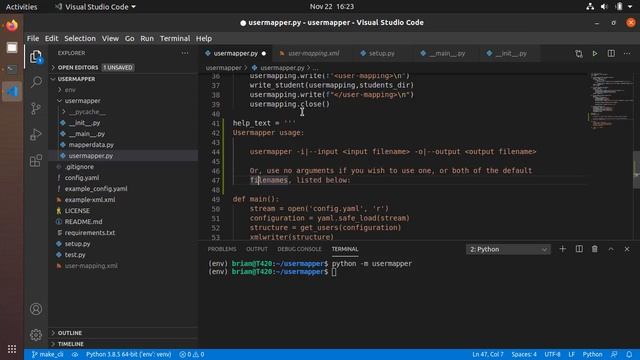The width and height of the screenshot is (640, 360).
Task: Open the Search view in activity bar
Action: pyautogui.click(x=36, y=82)
